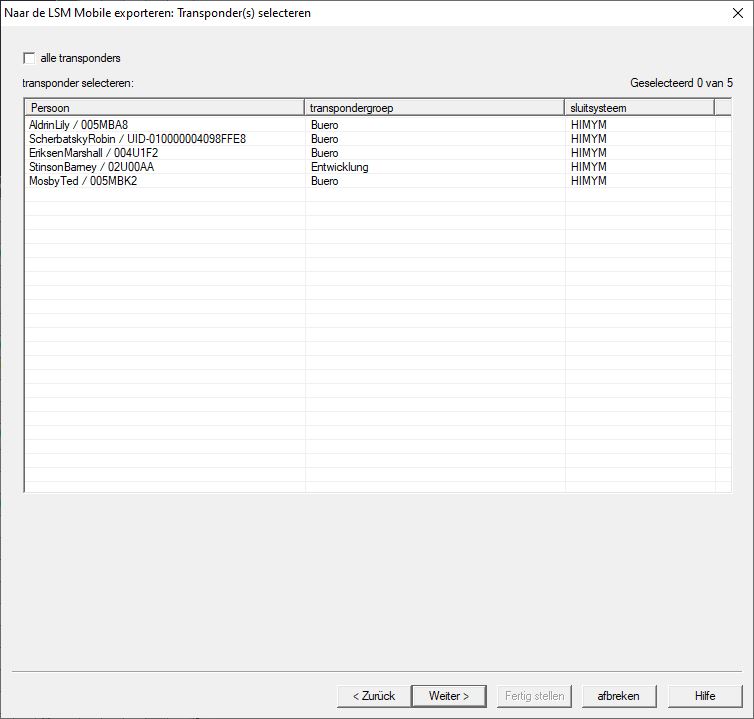Click Buero cell in the AldrinLily row
The width and height of the screenshot is (754, 719).
point(324,125)
